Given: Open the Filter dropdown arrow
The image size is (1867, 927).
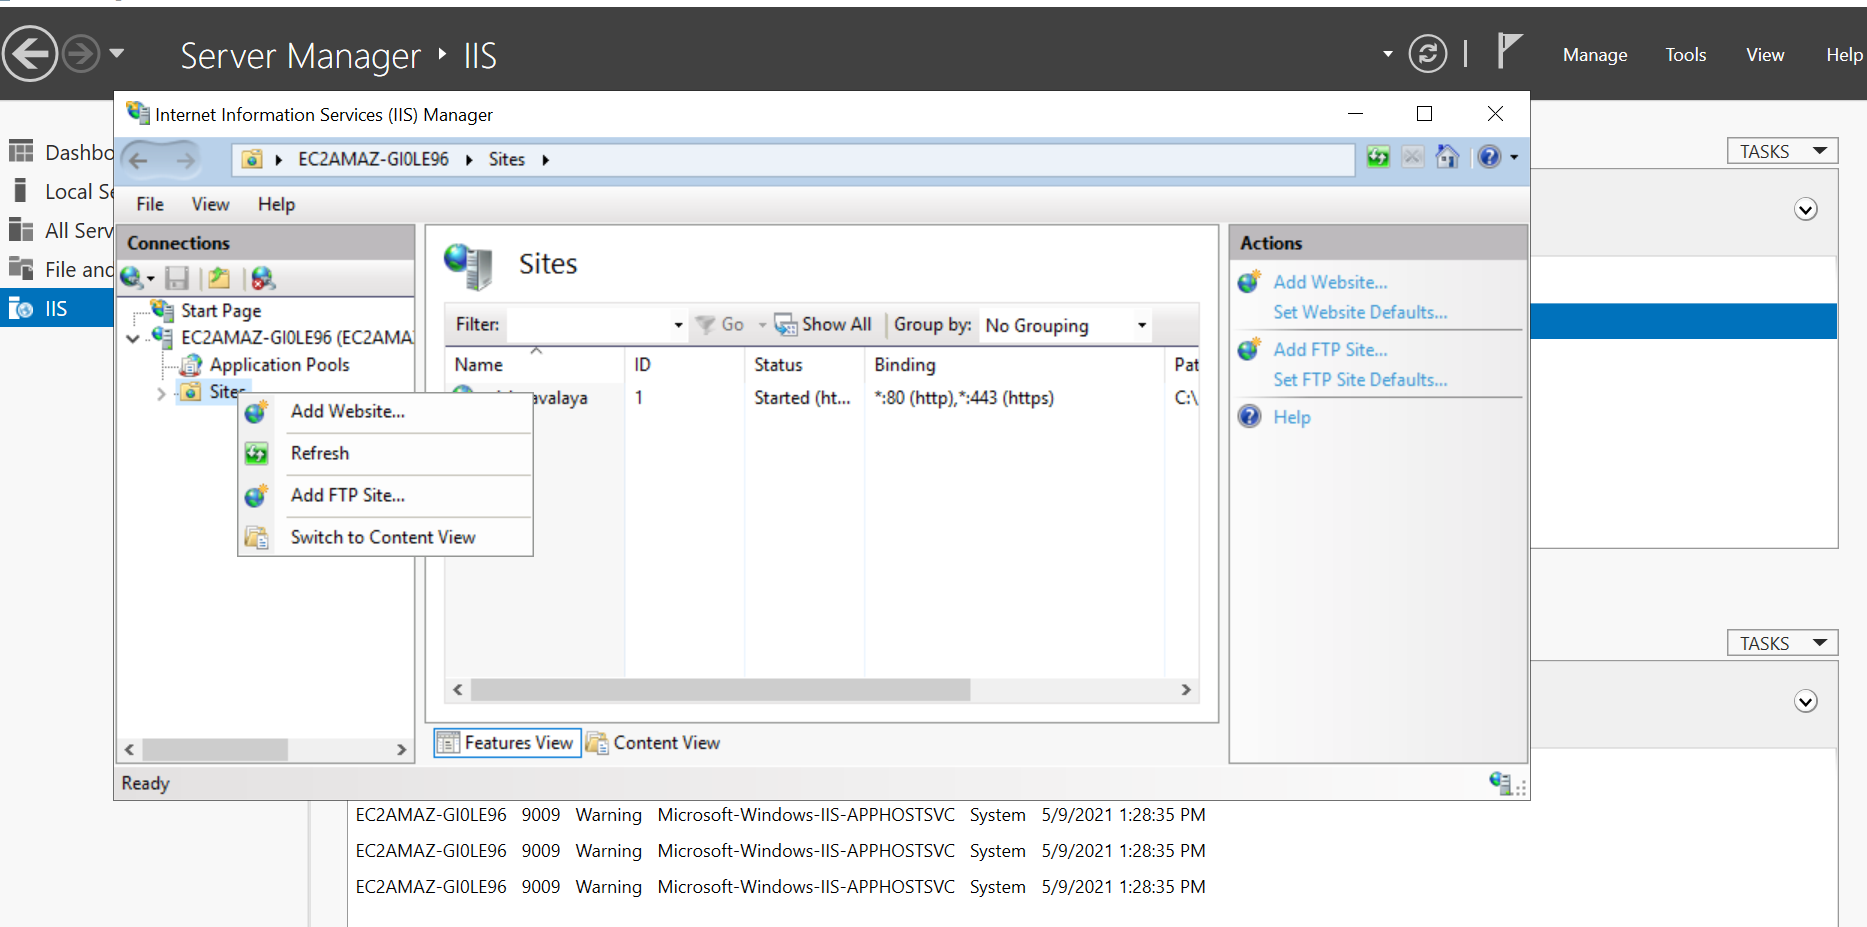Looking at the screenshot, I should (x=678, y=325).
